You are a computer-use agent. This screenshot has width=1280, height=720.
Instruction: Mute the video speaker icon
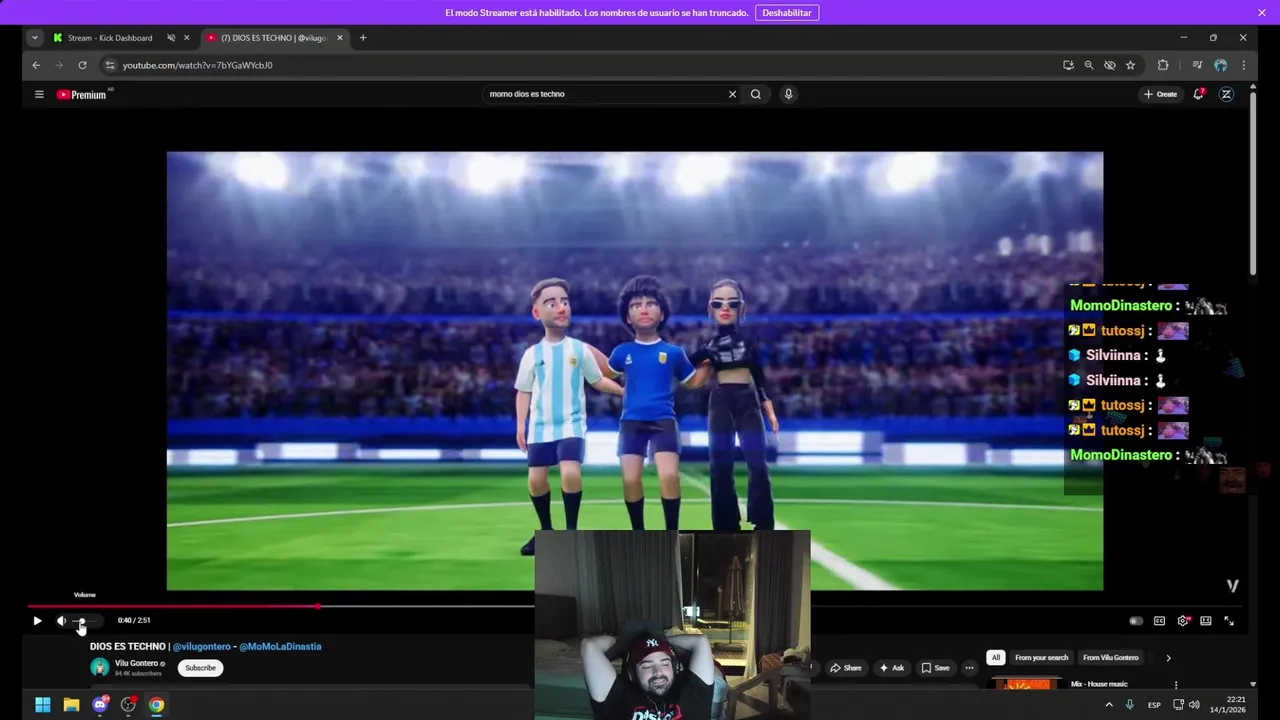click(61, 621)
